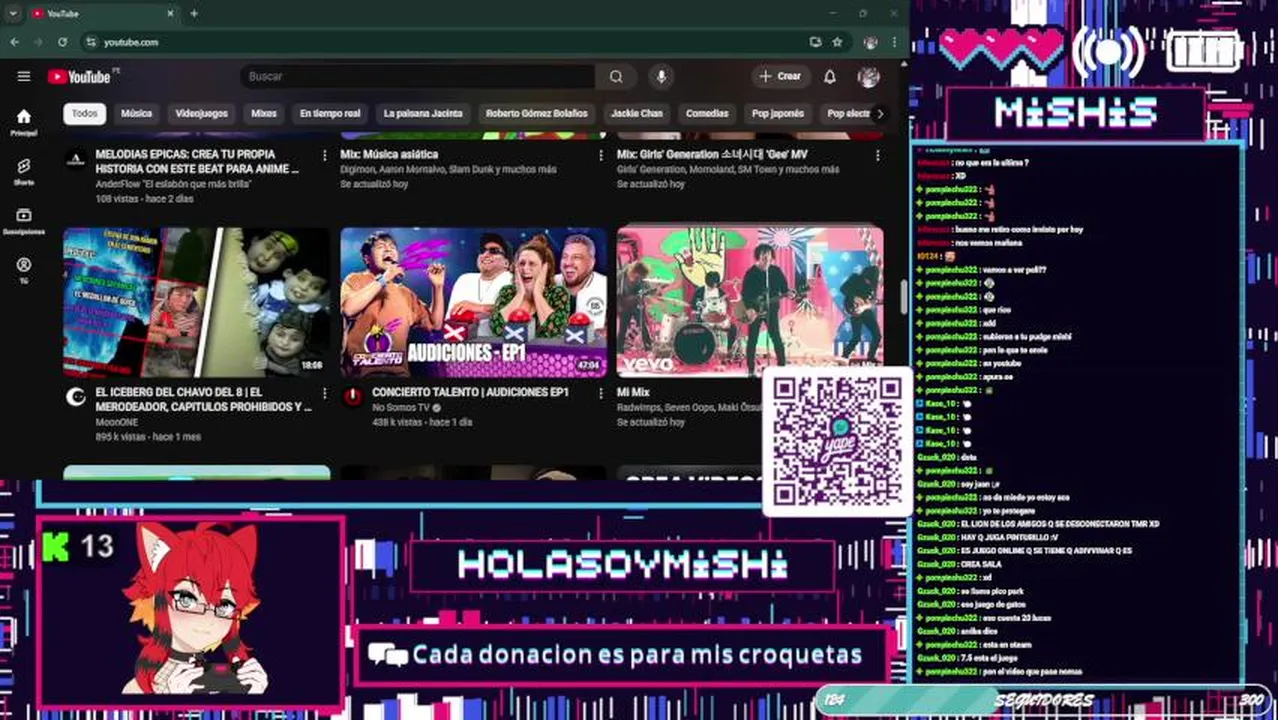Click into the Buscar search field
The height and width of the screenshot is (720, 1278).
coord(418,76)
